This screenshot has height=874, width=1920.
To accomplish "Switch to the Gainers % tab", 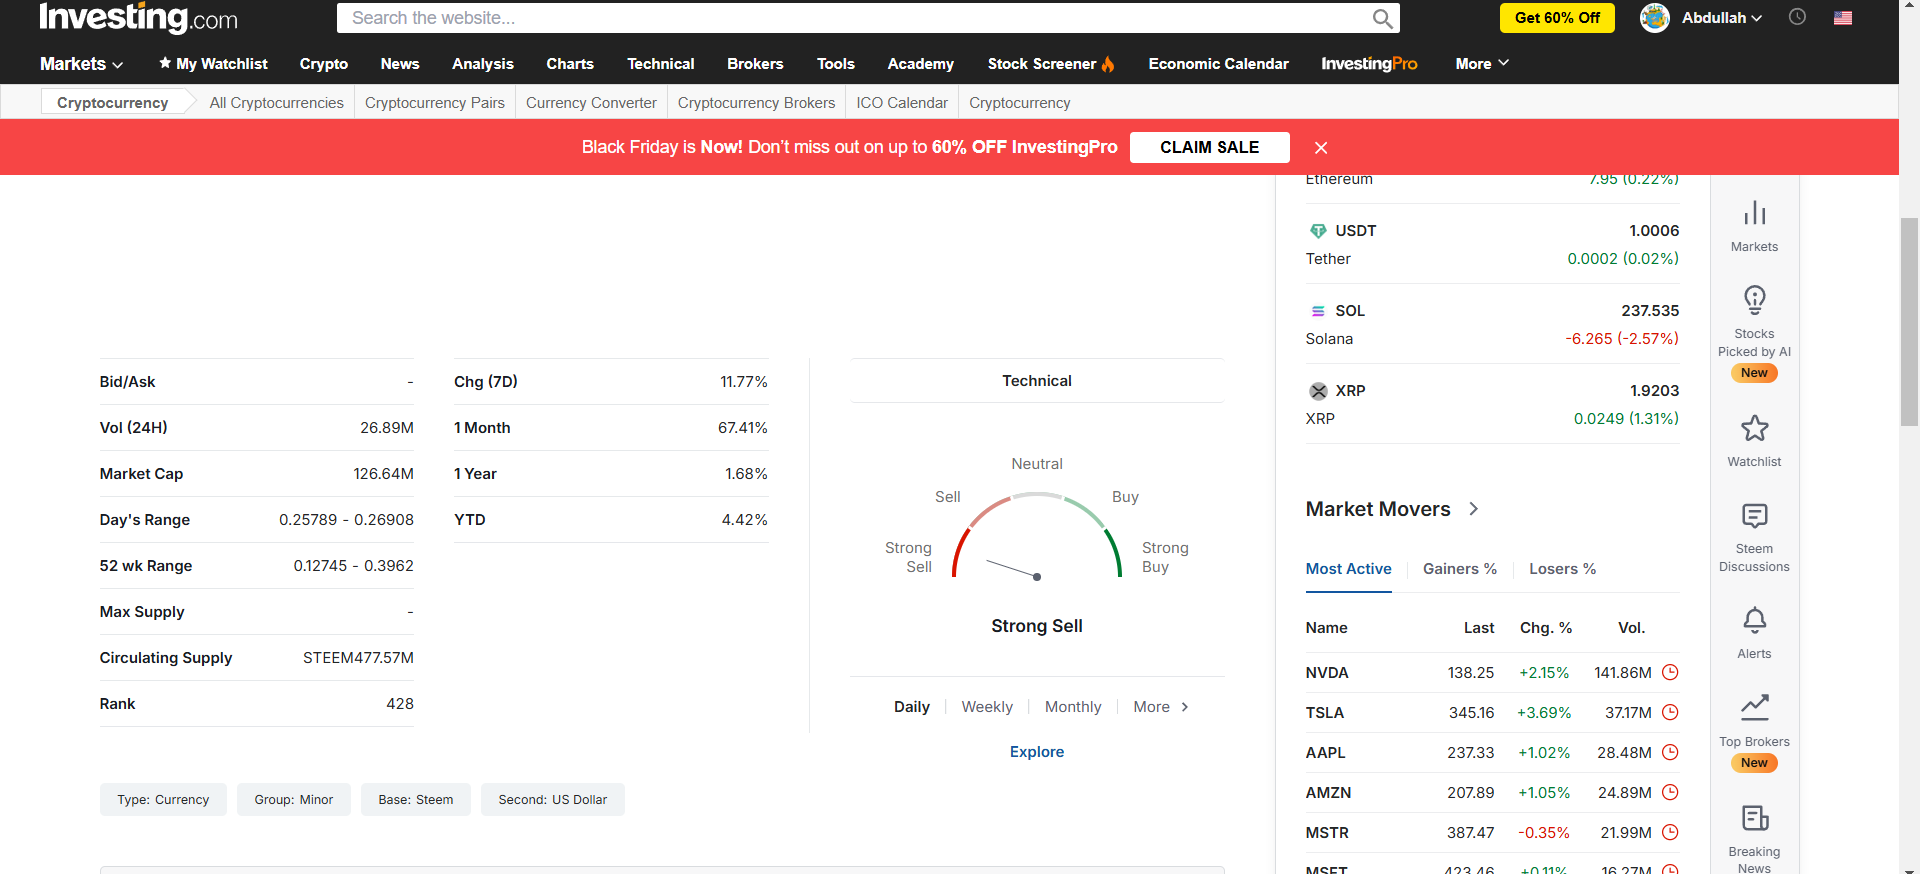I will pyautogui.click(x=1460, y=569).
